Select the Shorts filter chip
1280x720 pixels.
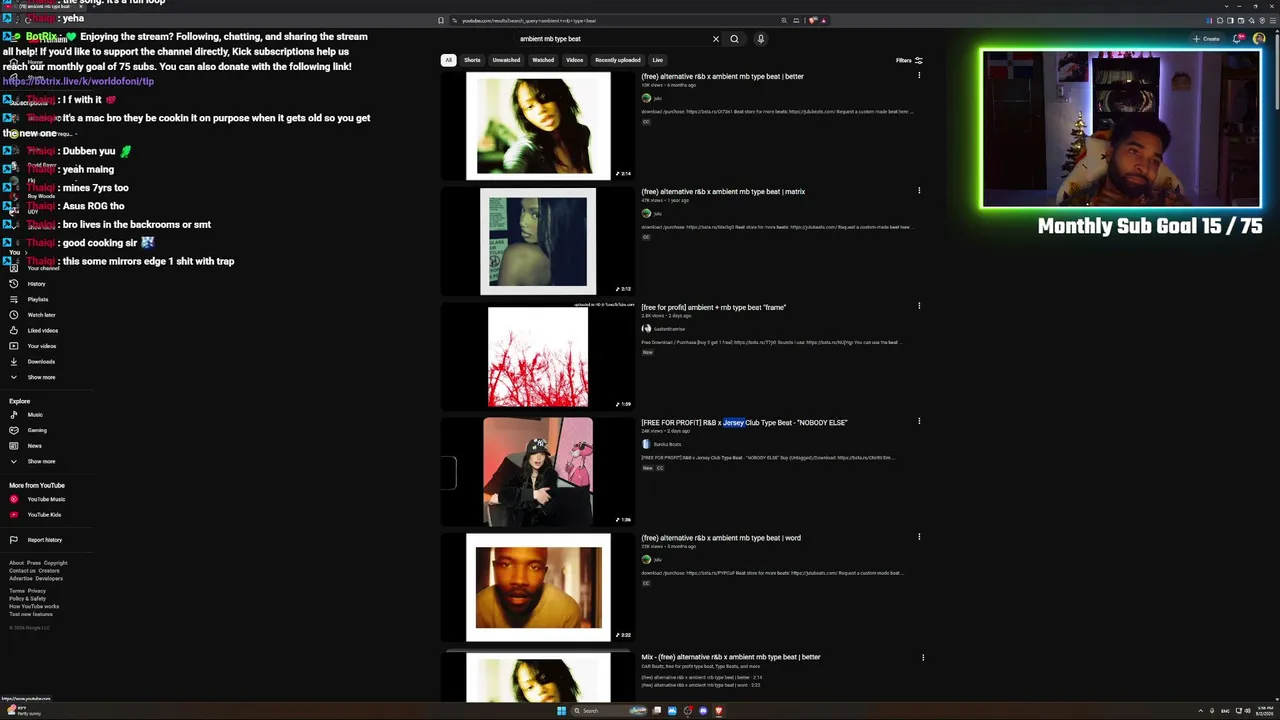point(472,60)
